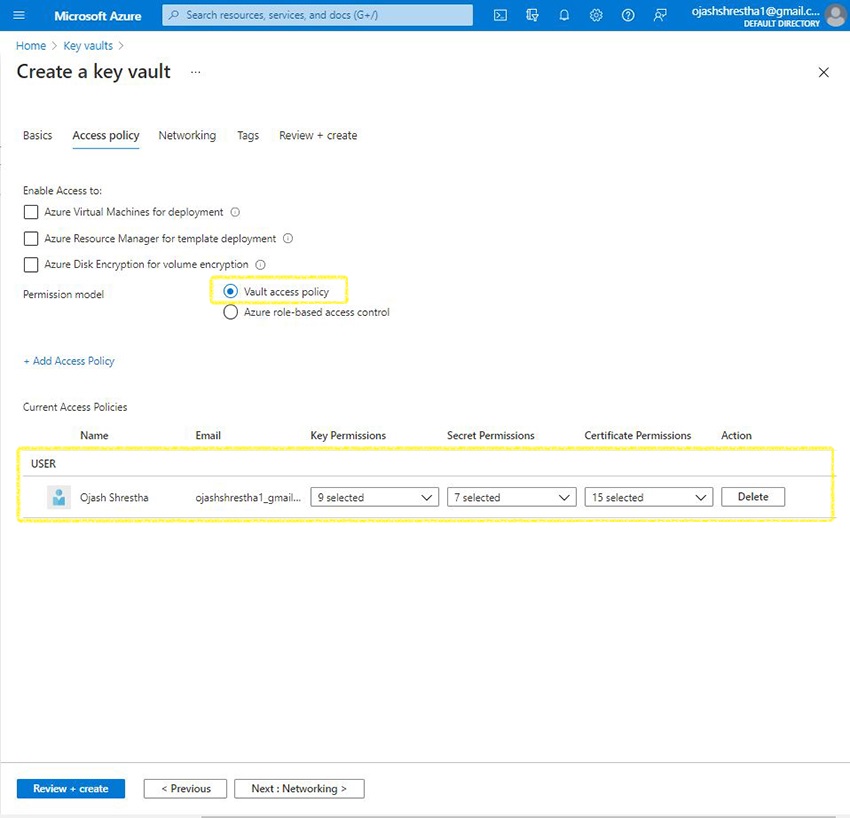This screenshot has height=818, width=850.
Task: Click the Microsoft Azure logo text
Action: 98,16
